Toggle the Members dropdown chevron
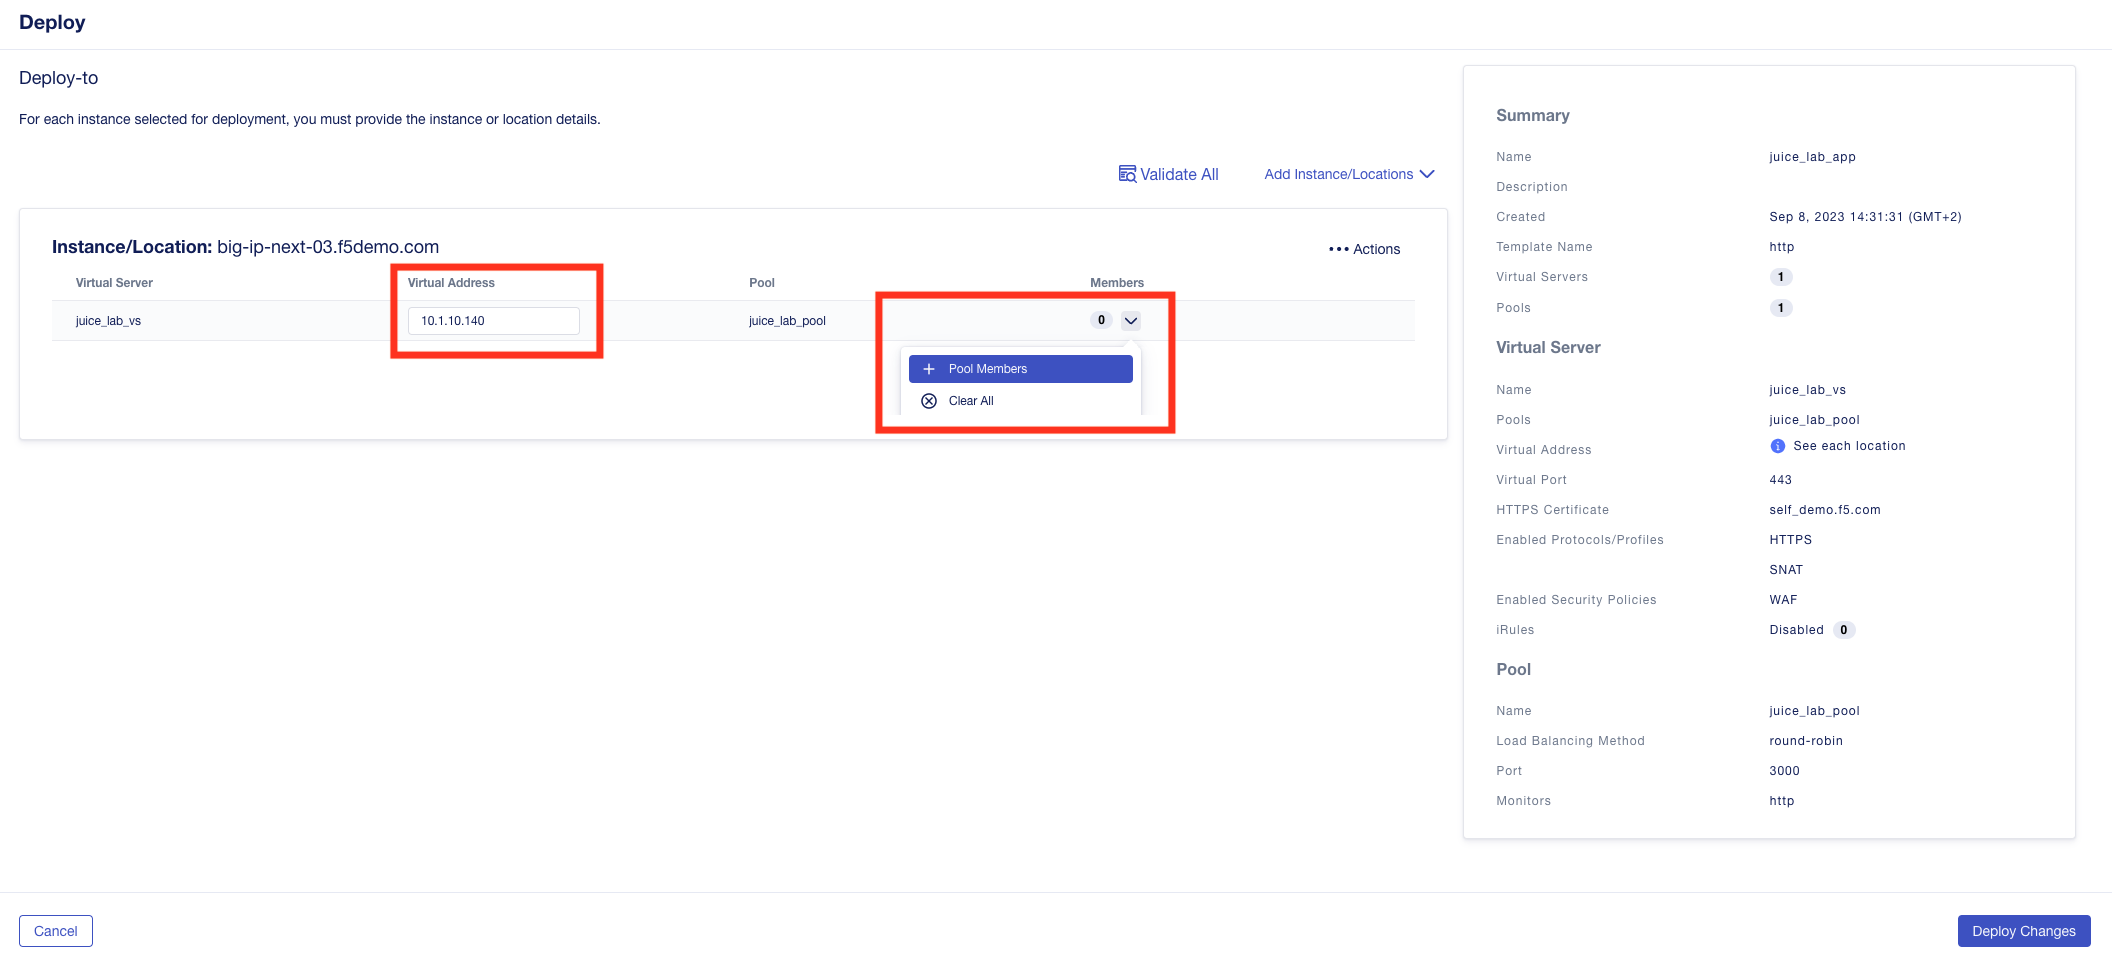The width and height of the screenshot is (2112, 966). click(x=1130, y=321)
